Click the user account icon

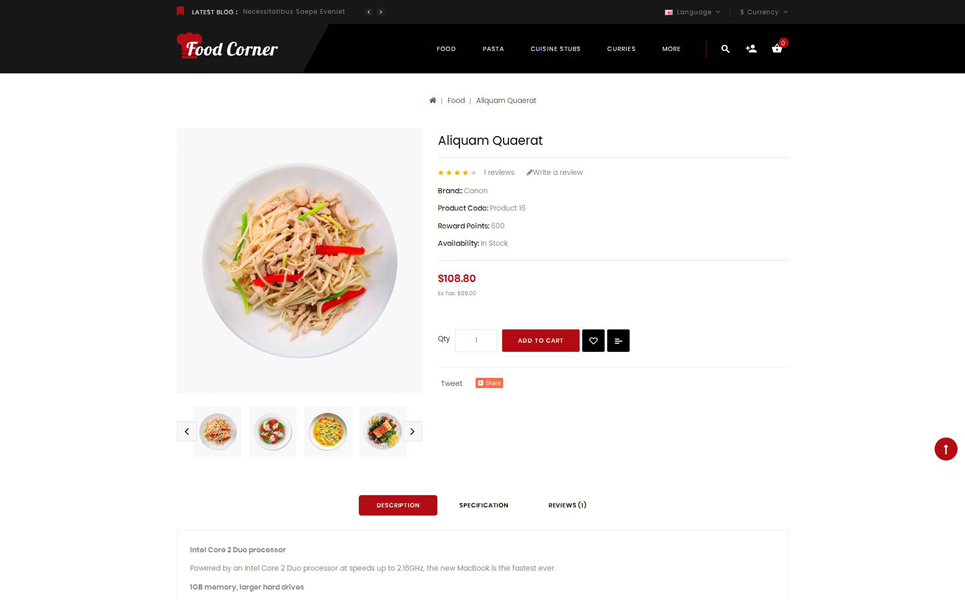(751, 49)
